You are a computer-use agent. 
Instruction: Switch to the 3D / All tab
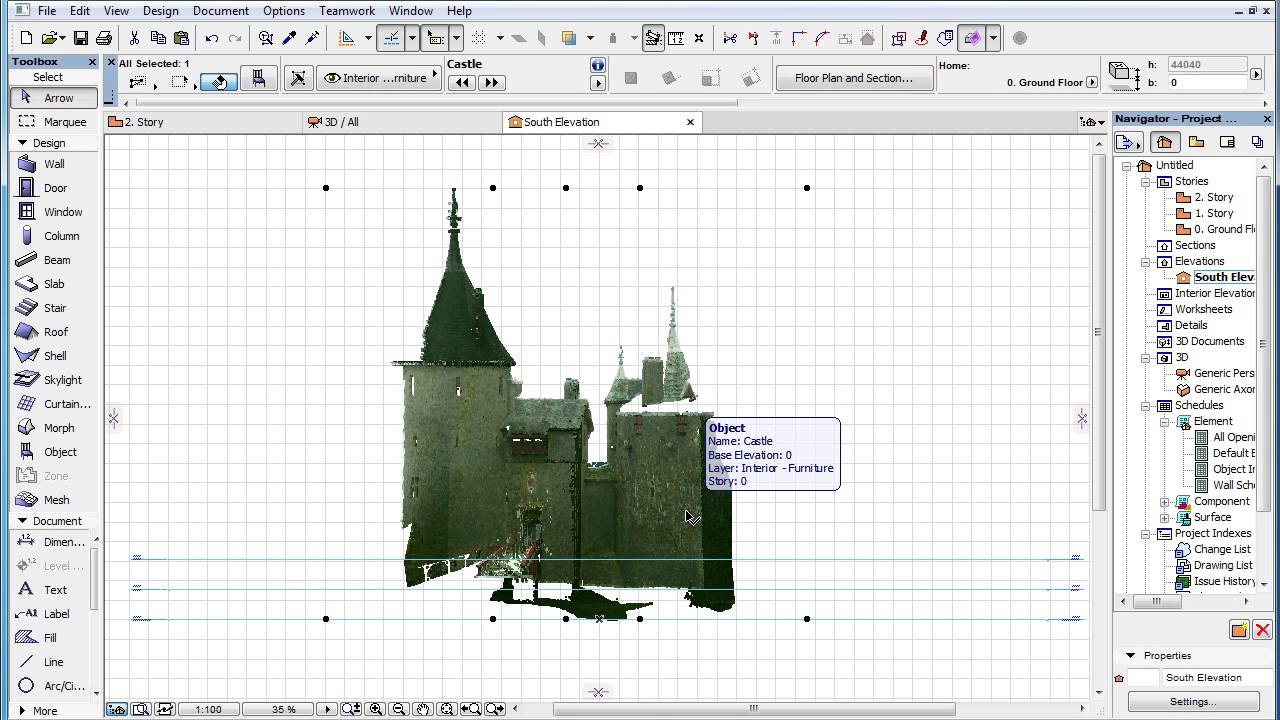click(x=340, y=122)
